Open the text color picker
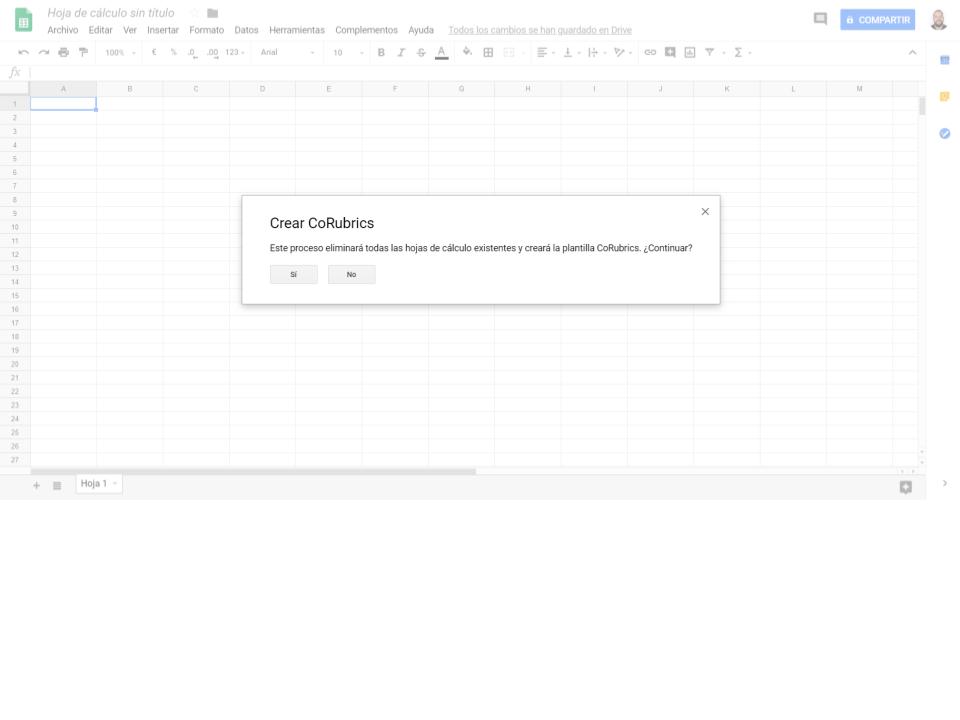The width and height of the screenshot is (960, 720). tap(442, 52)
